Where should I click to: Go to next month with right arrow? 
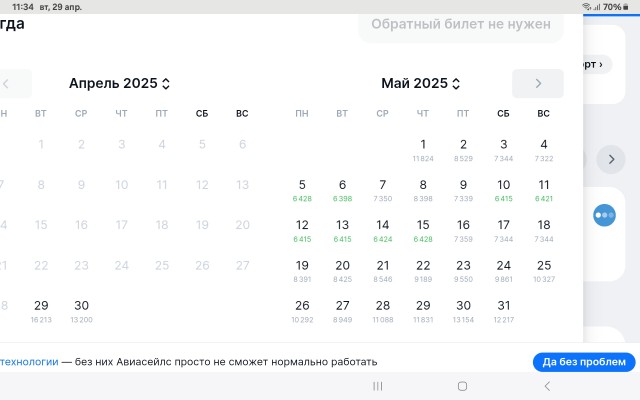point(538,84)
